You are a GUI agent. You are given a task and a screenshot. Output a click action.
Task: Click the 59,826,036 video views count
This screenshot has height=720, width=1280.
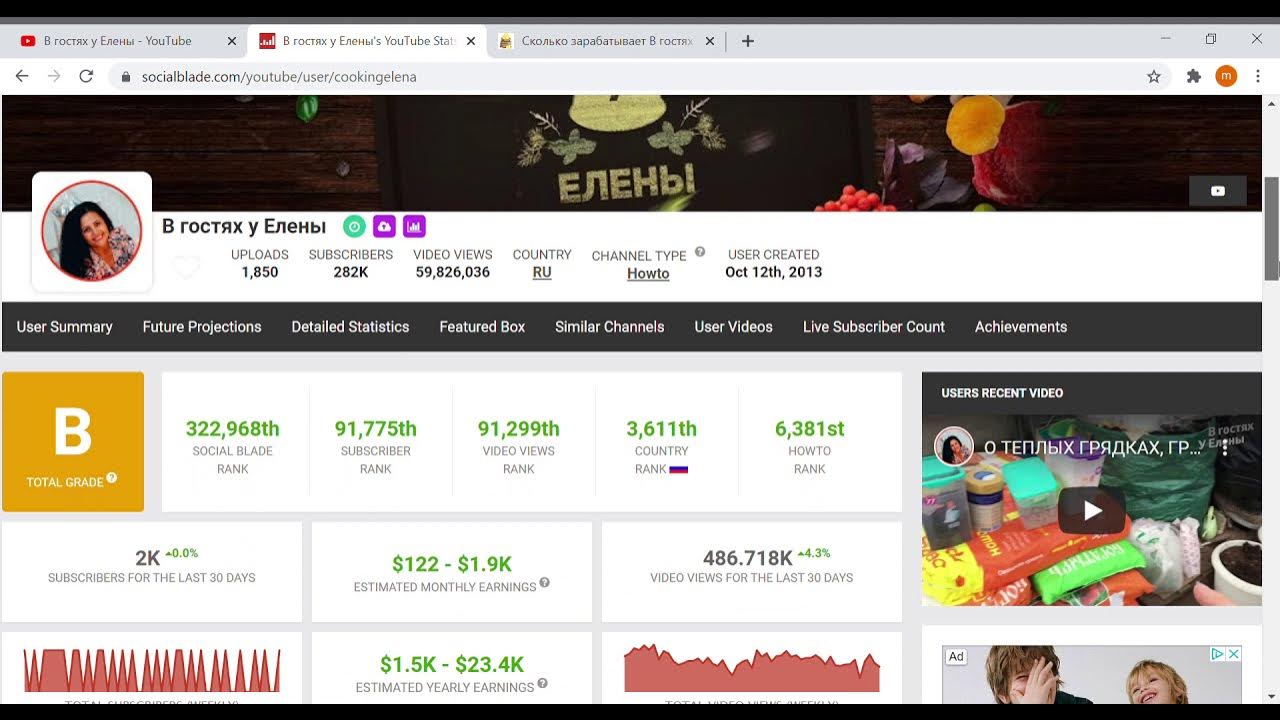point(452,272)
